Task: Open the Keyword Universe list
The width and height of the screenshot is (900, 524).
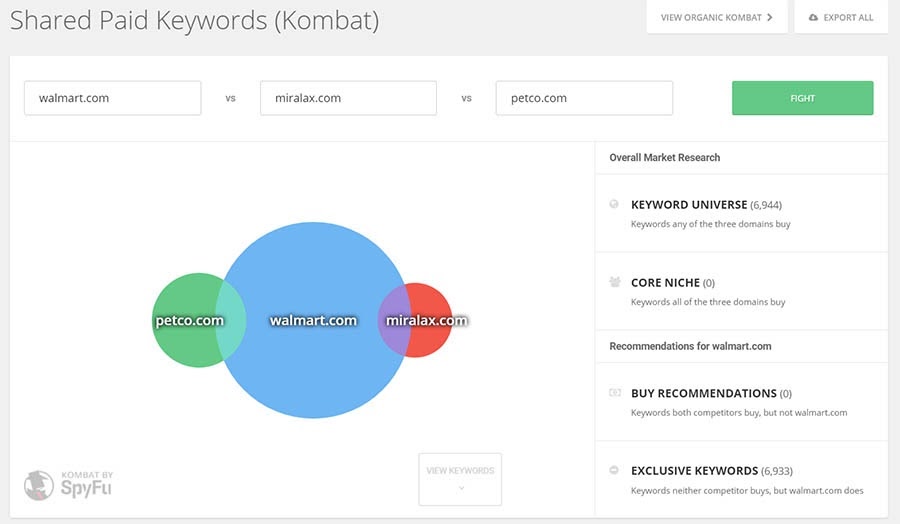Action: pyautogui.click(x=689, y=204)
